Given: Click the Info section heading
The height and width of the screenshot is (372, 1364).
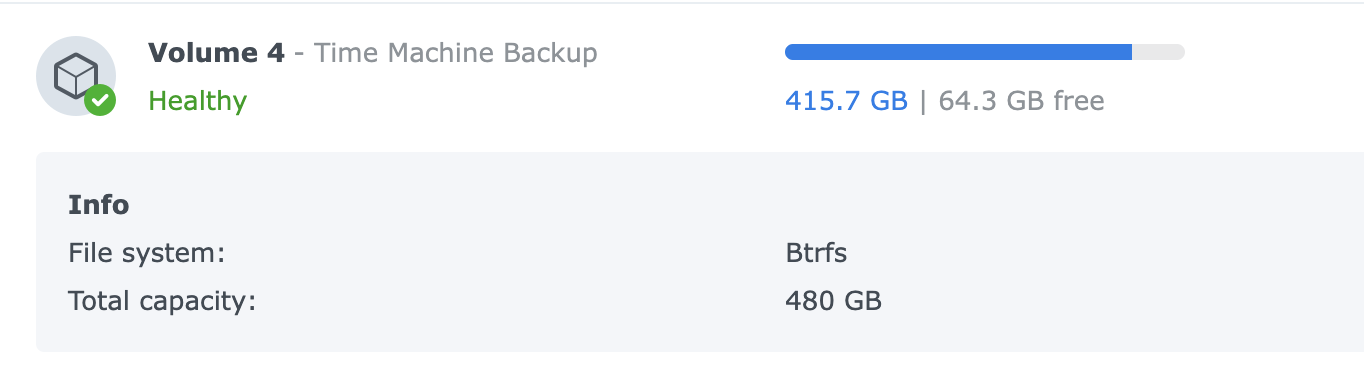Looking at the screenshot, I should [x=98, y=205].
